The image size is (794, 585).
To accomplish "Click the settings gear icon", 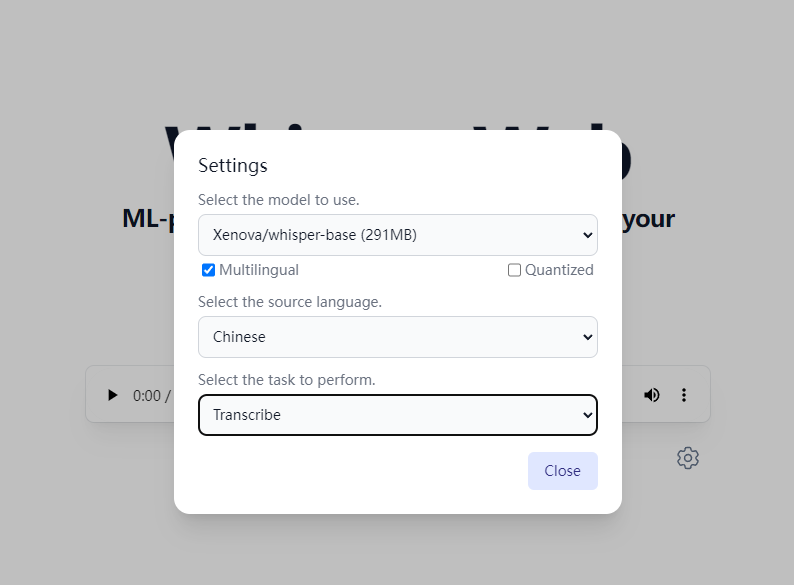I will pyautogui.click(x=687, y=458).
